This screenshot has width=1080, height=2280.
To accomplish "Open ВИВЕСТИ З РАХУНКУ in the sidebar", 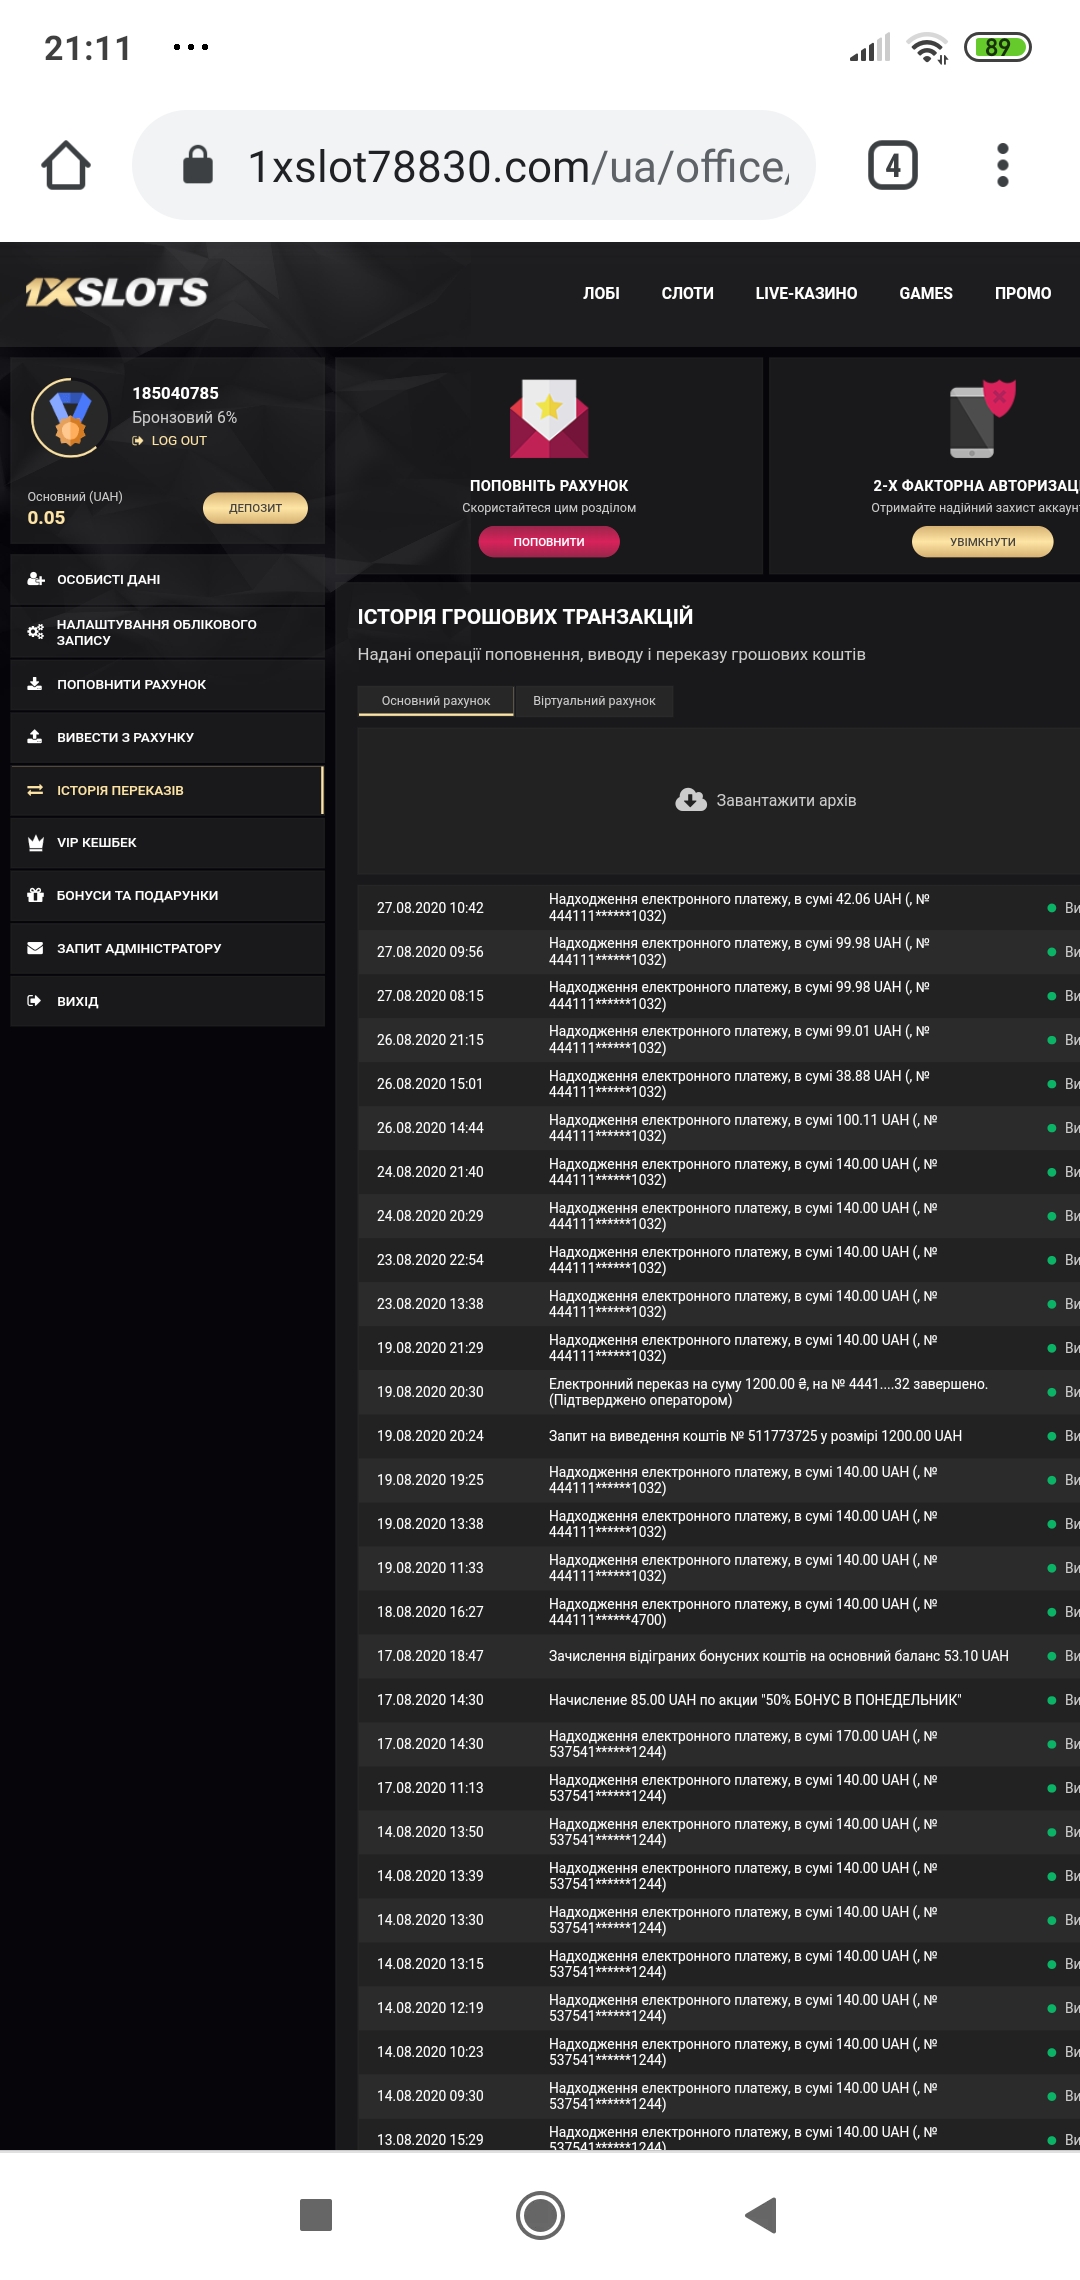I will pyautogui.click(x=125, y=737).
